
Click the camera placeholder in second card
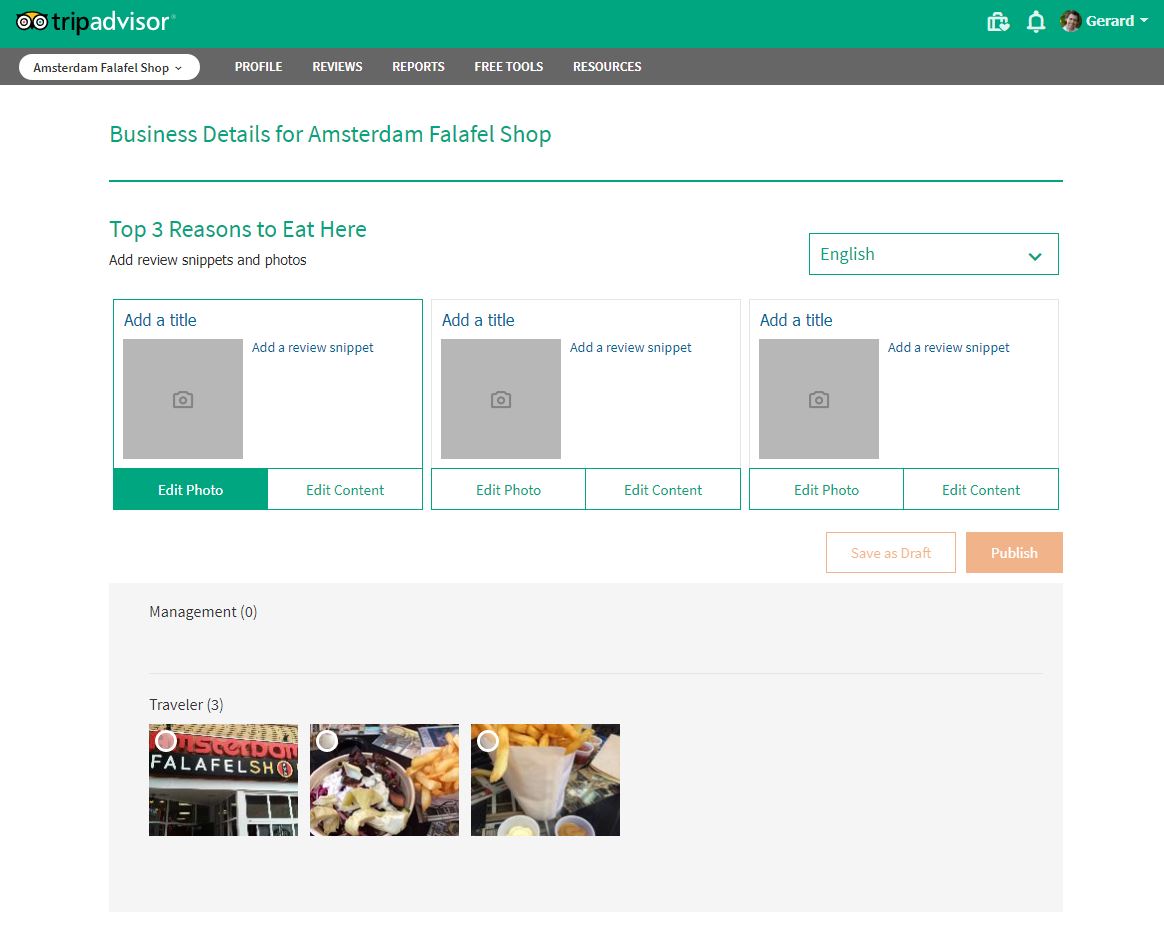point(501,399)
